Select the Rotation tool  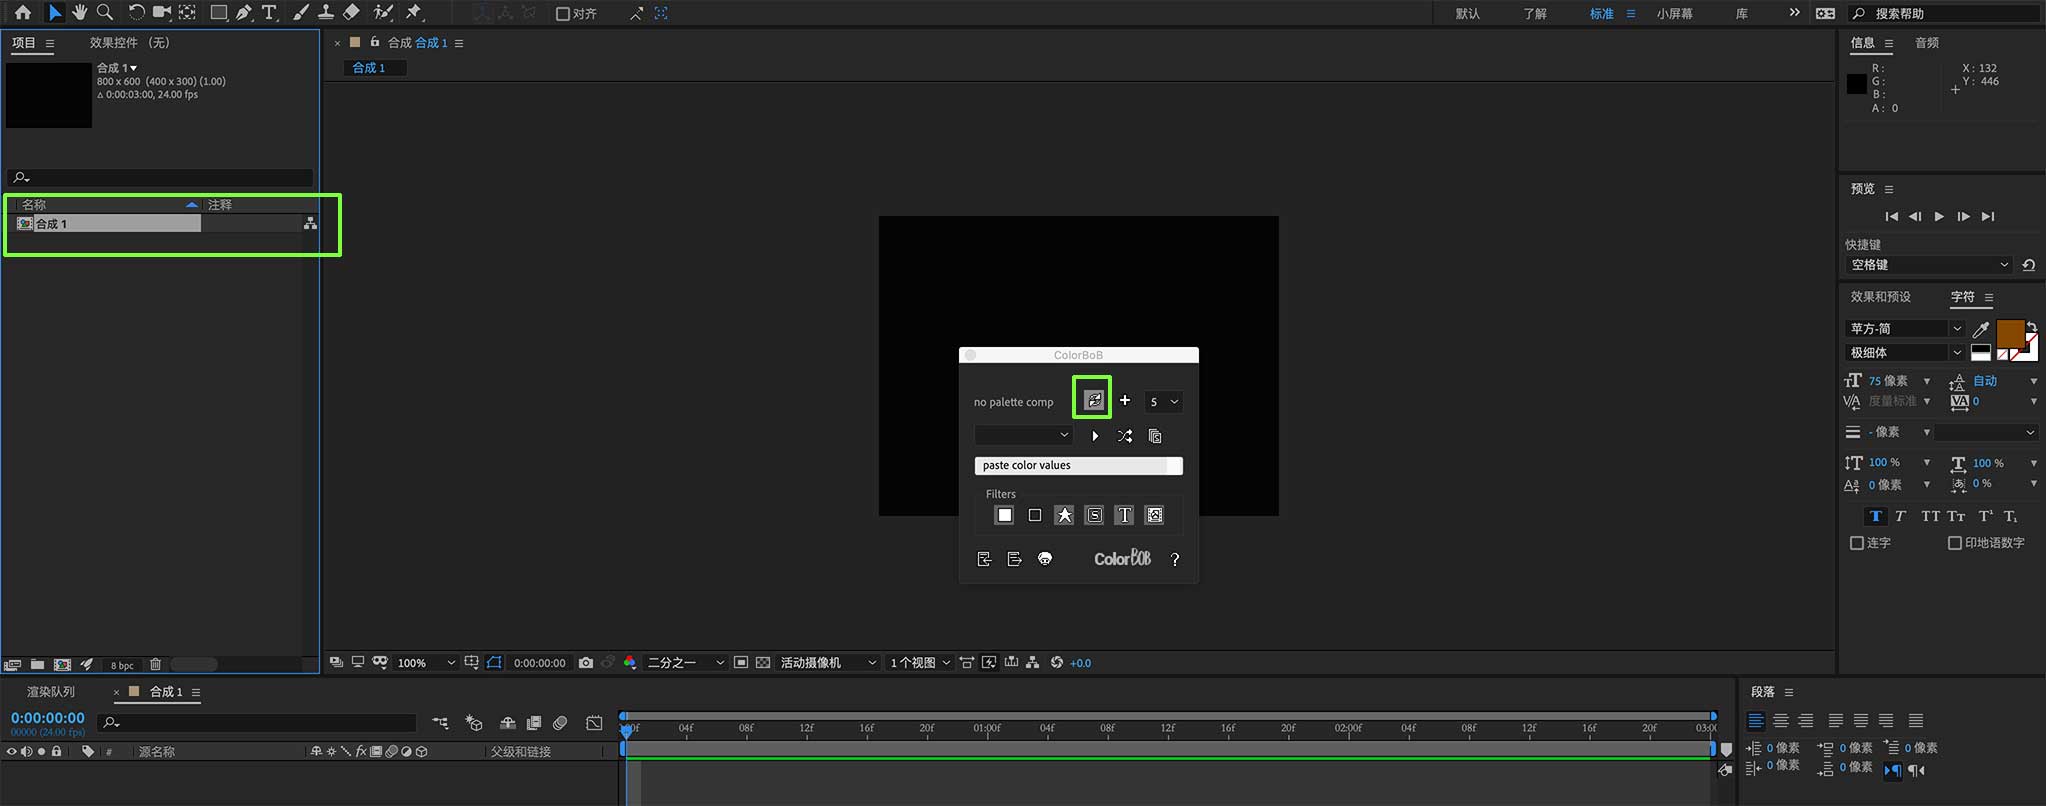click(x=136, y=13)
